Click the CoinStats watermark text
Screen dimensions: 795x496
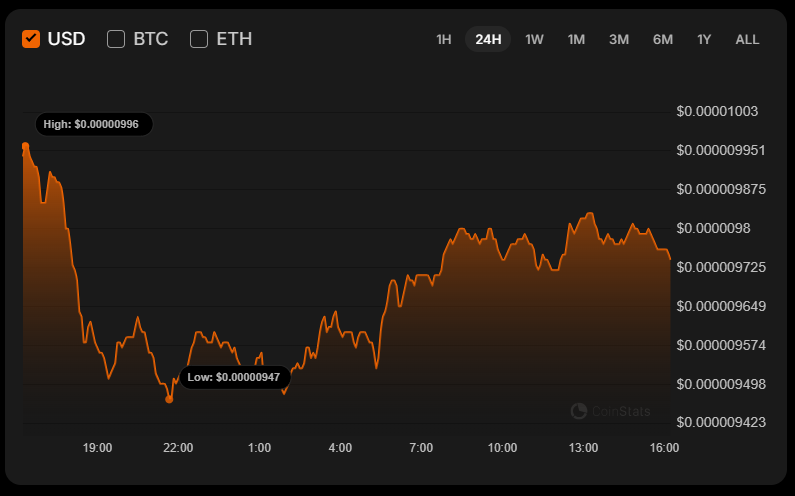[x=621, y=411]
